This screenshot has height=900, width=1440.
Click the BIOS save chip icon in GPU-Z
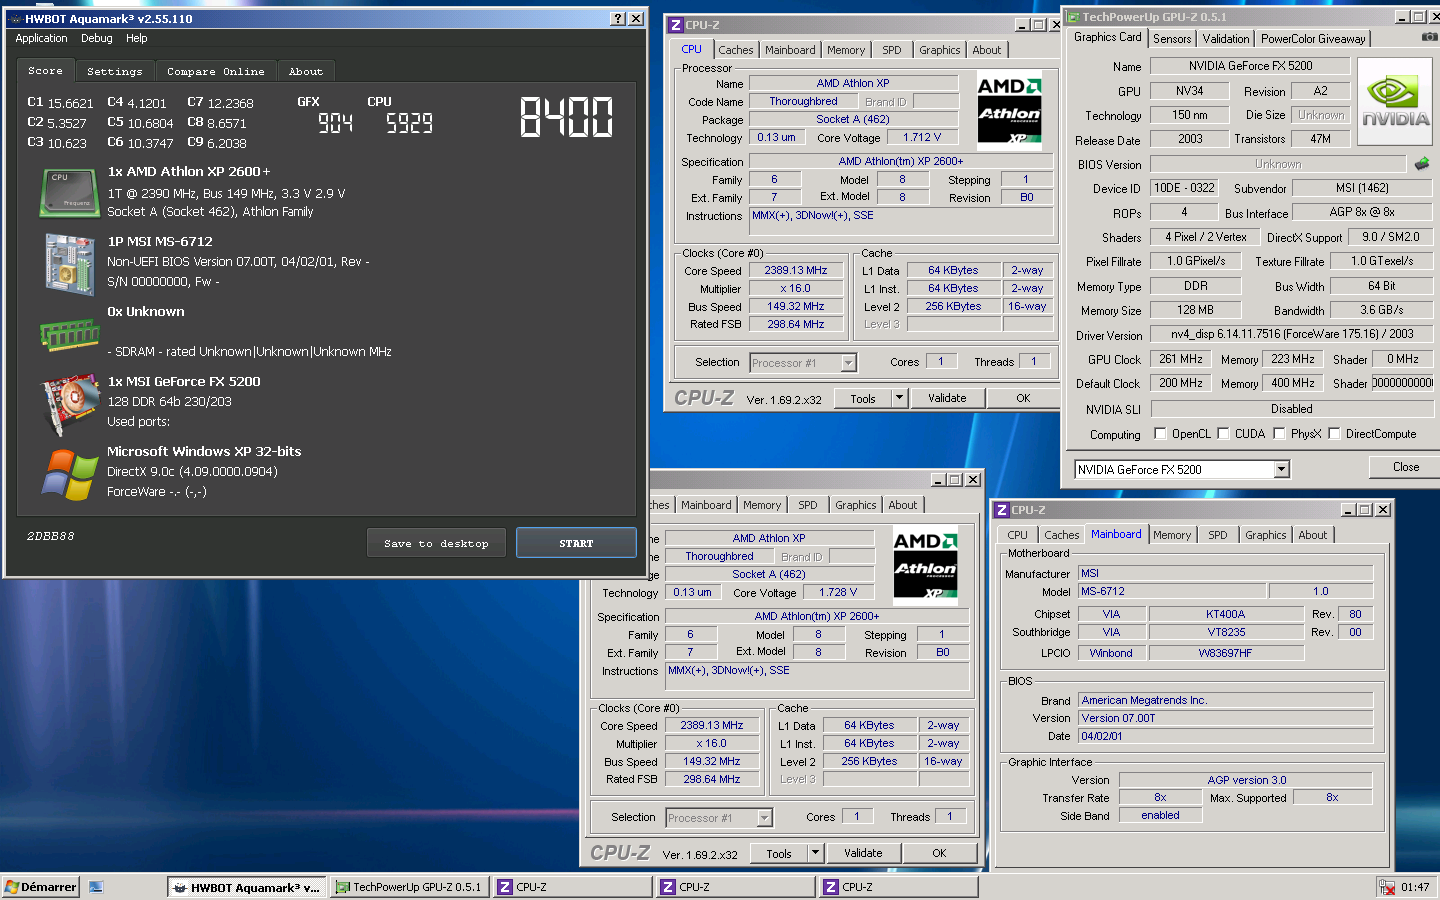[1422, 163]
